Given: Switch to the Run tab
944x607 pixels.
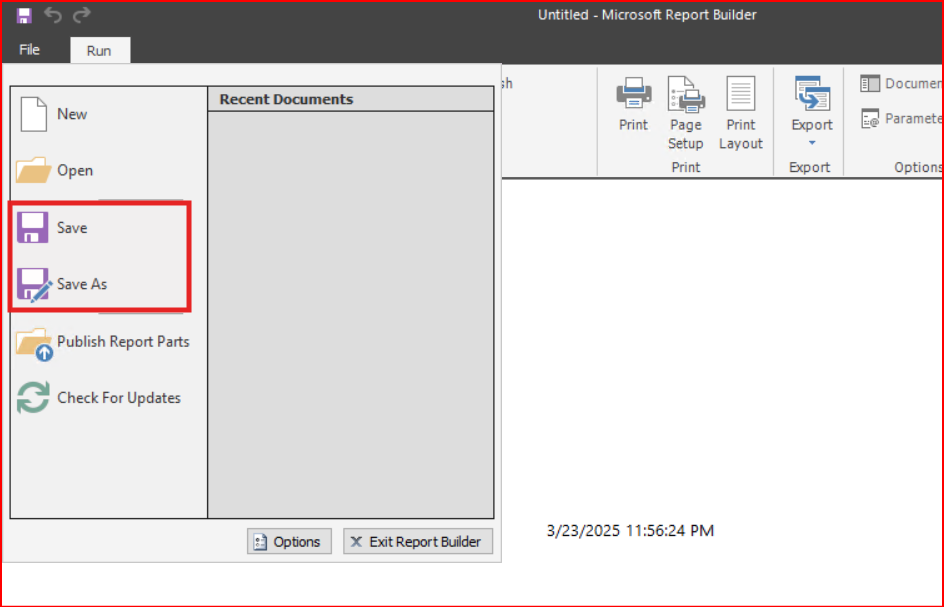Looking at the screenshot, I should [x=99, y=51].
